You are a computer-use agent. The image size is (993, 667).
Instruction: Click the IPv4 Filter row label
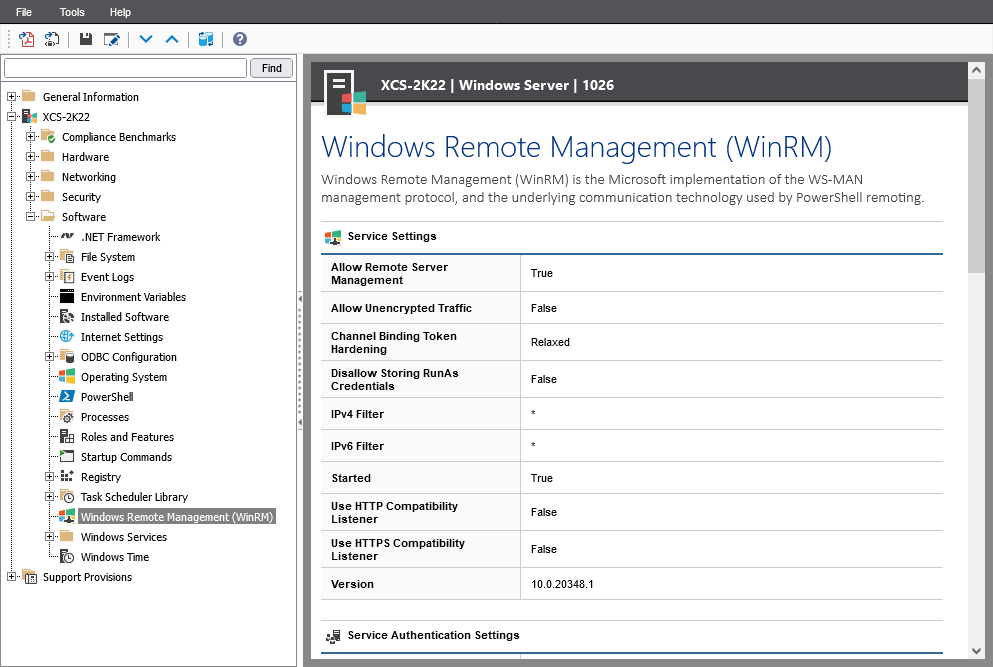pyautogui.click(x=357, y=414)
